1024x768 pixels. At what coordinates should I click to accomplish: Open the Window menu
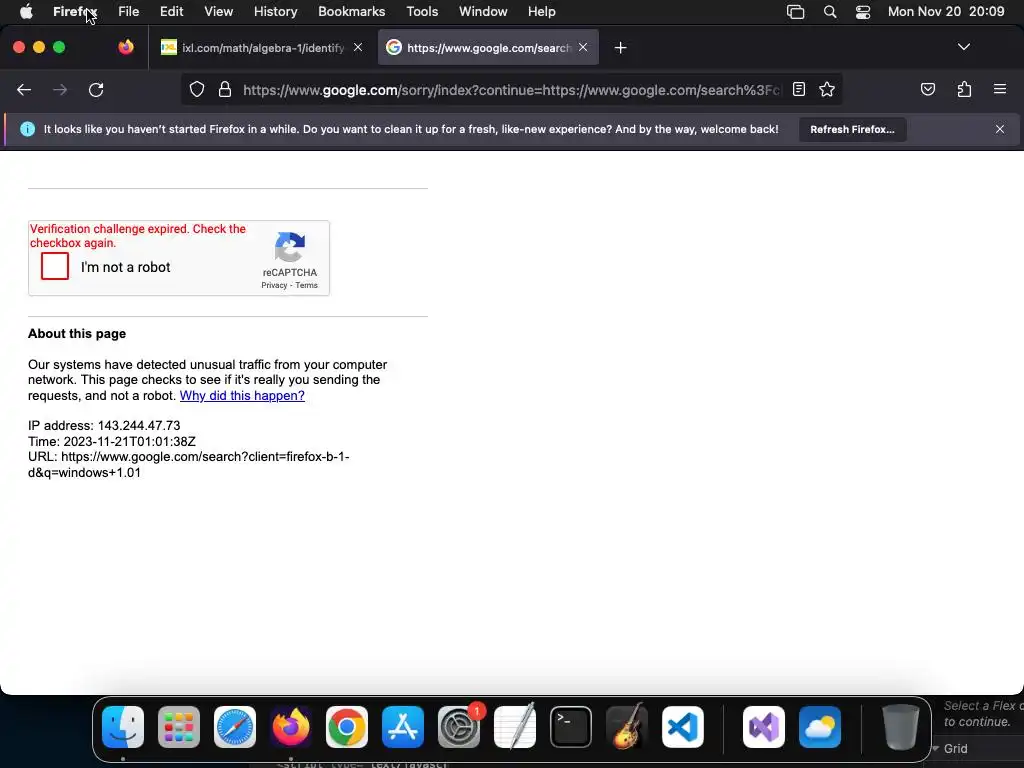[483, 12]
